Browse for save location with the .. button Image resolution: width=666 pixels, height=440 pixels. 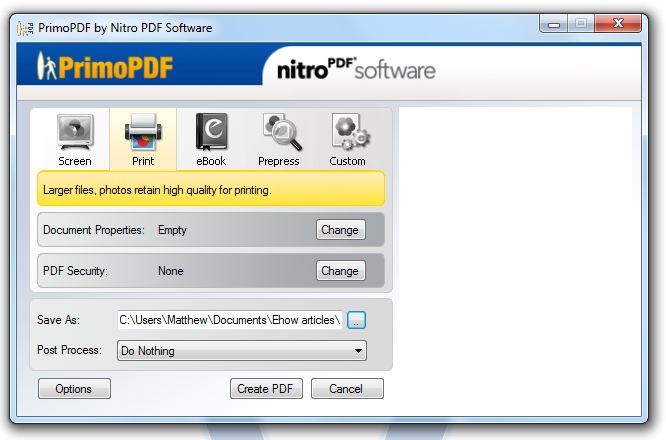click(356, 320)
